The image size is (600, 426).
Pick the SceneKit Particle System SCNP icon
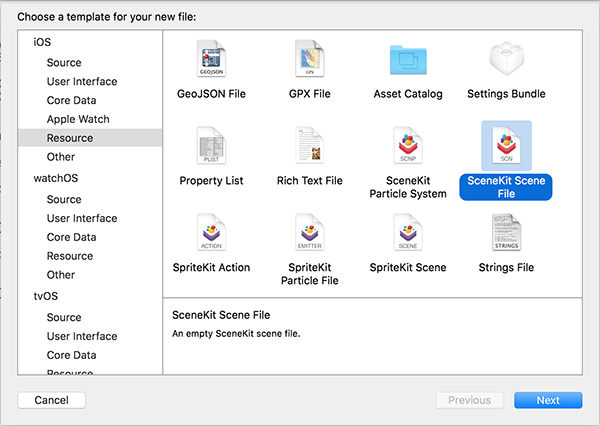pyautogui.click(x=408, y=145)
